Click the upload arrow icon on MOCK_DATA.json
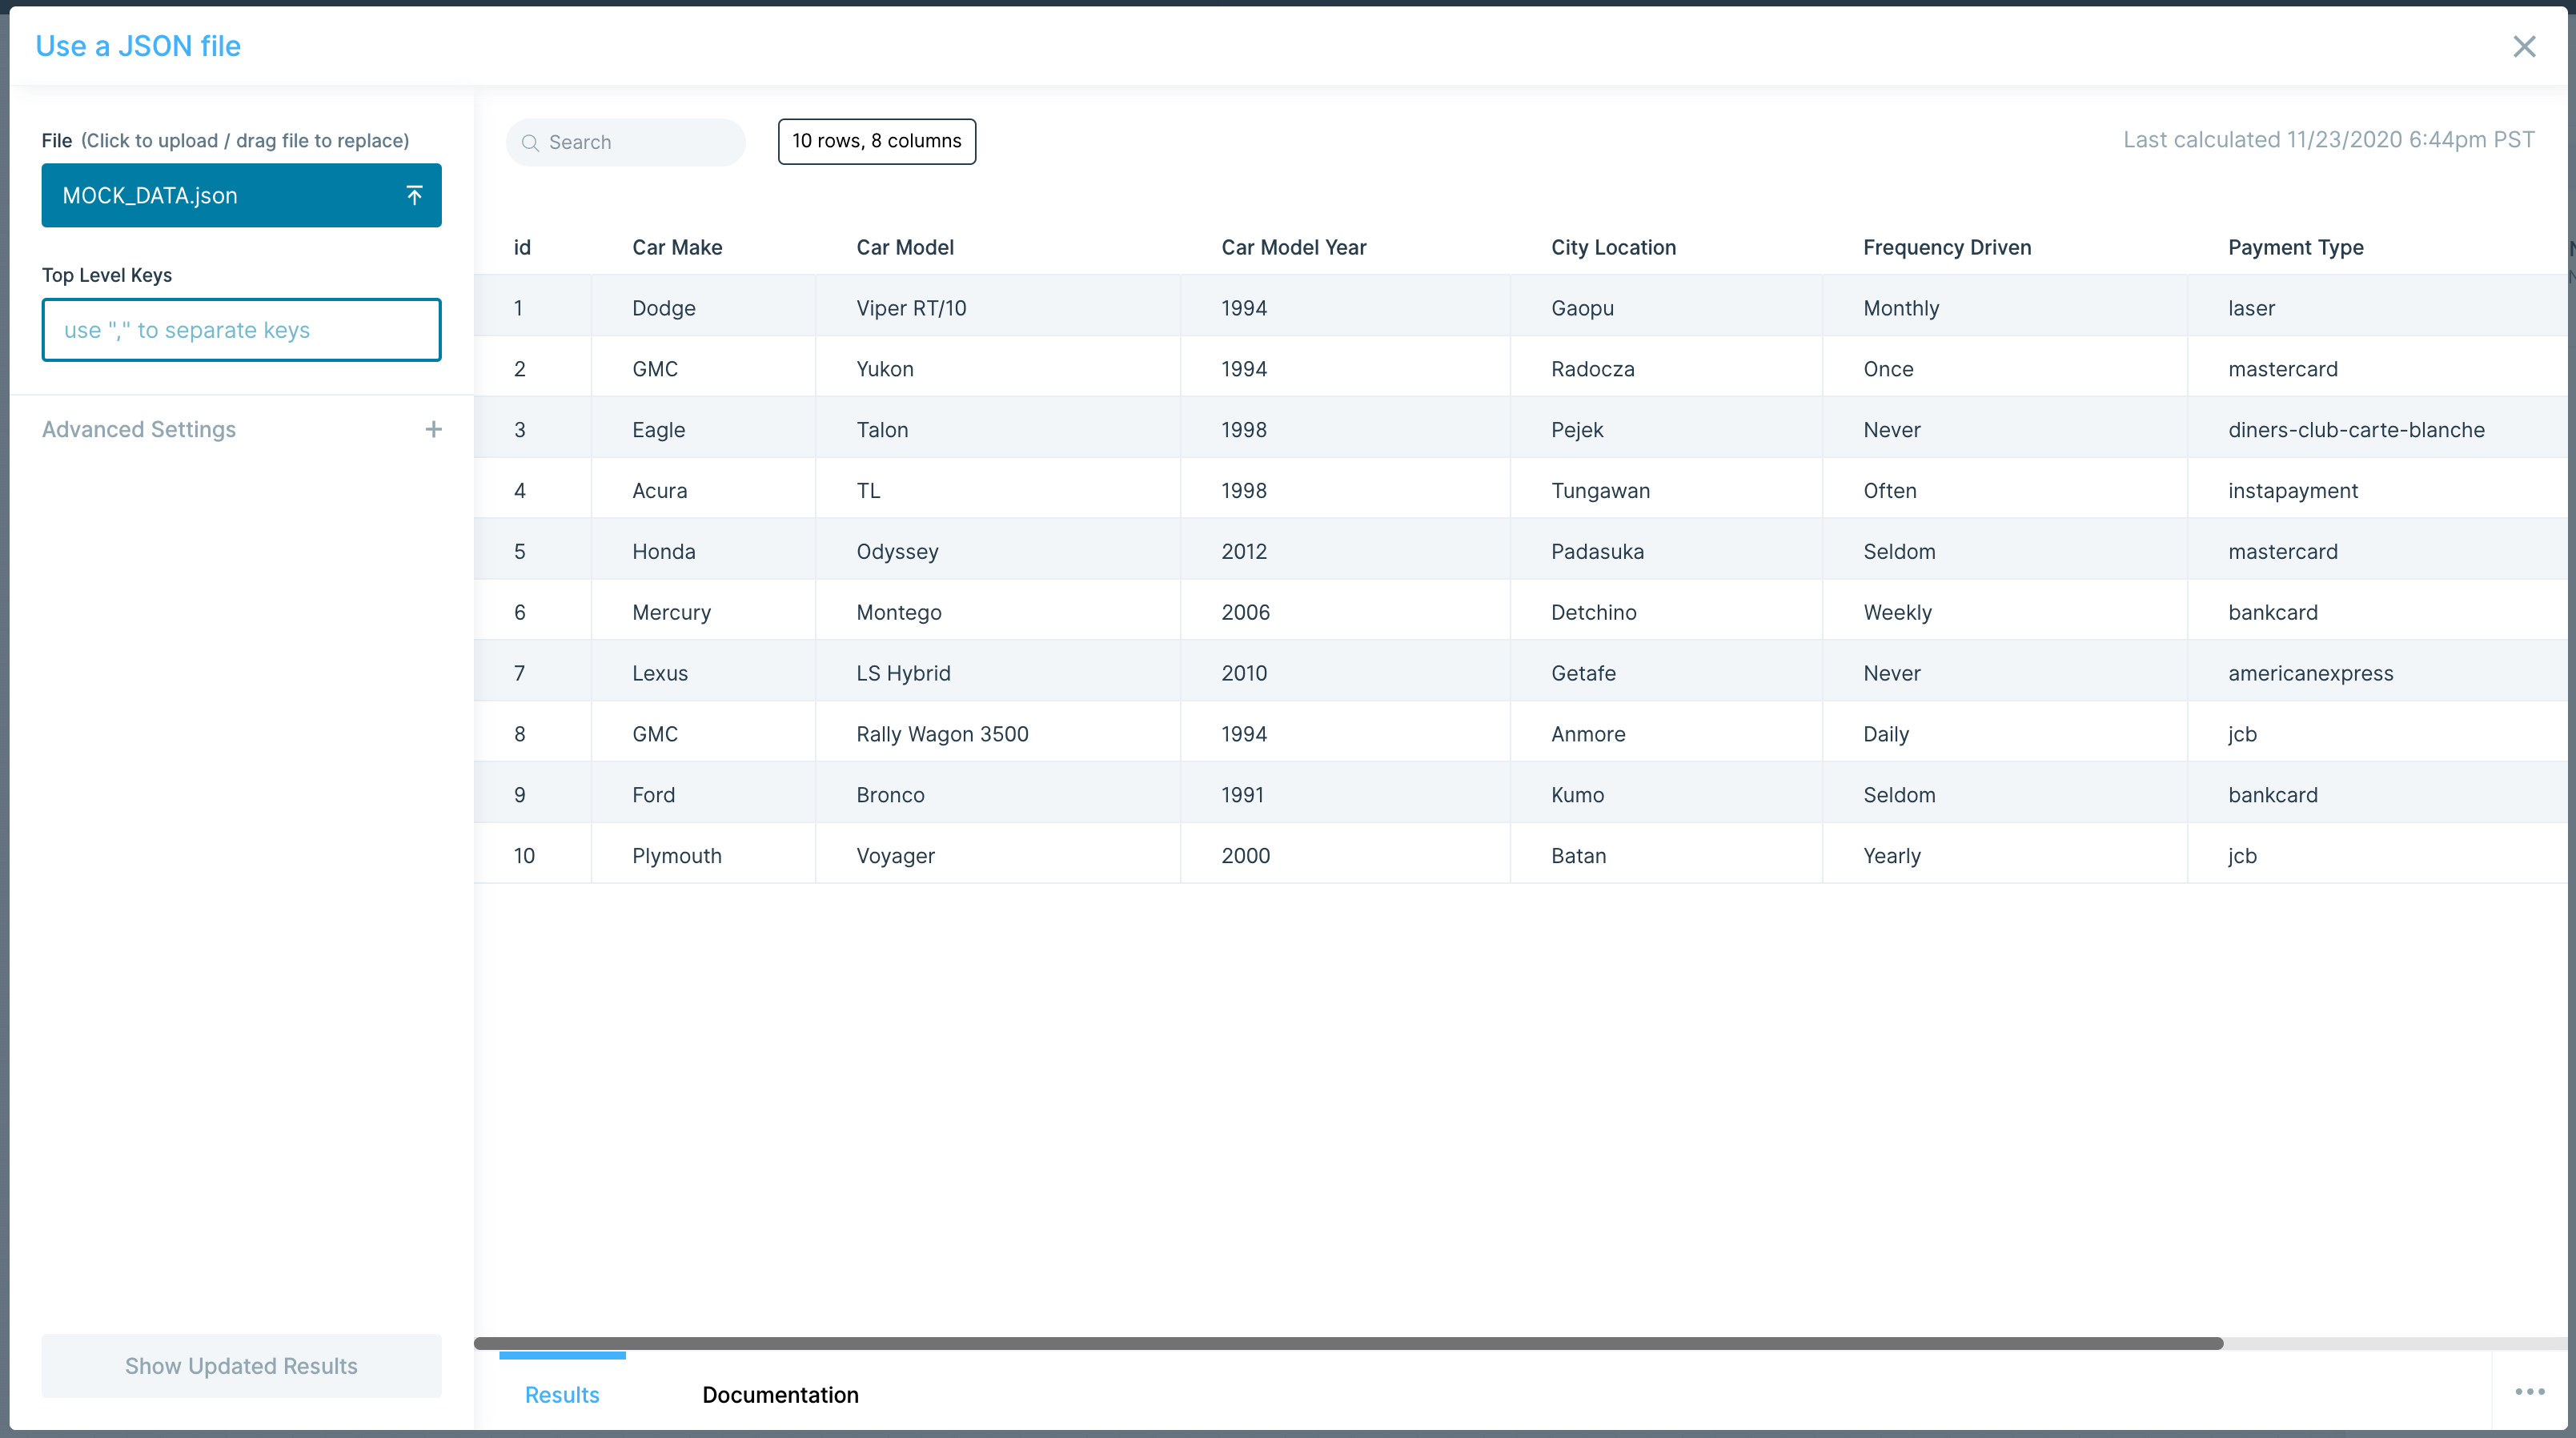This screenshot has height=1438, width=2576. pos(414,195)
